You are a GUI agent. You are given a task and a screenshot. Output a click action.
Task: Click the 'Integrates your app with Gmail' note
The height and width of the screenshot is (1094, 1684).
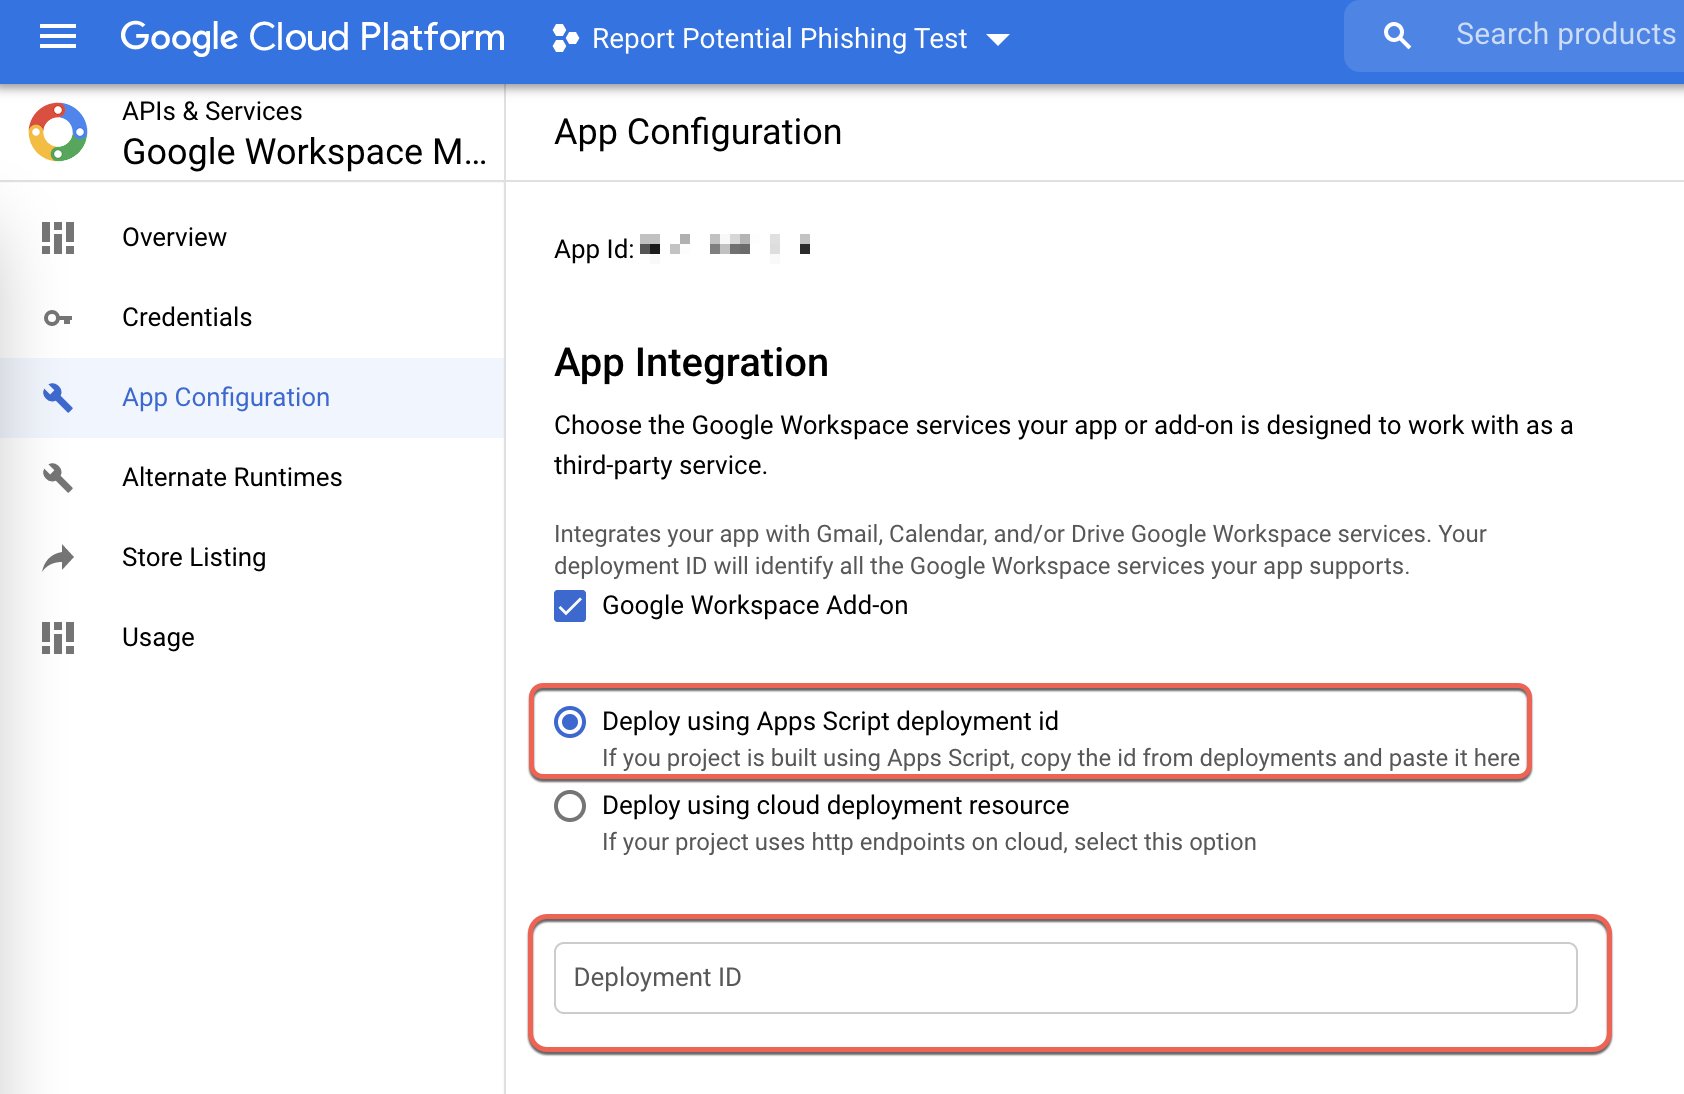[x=1020, y=550]
